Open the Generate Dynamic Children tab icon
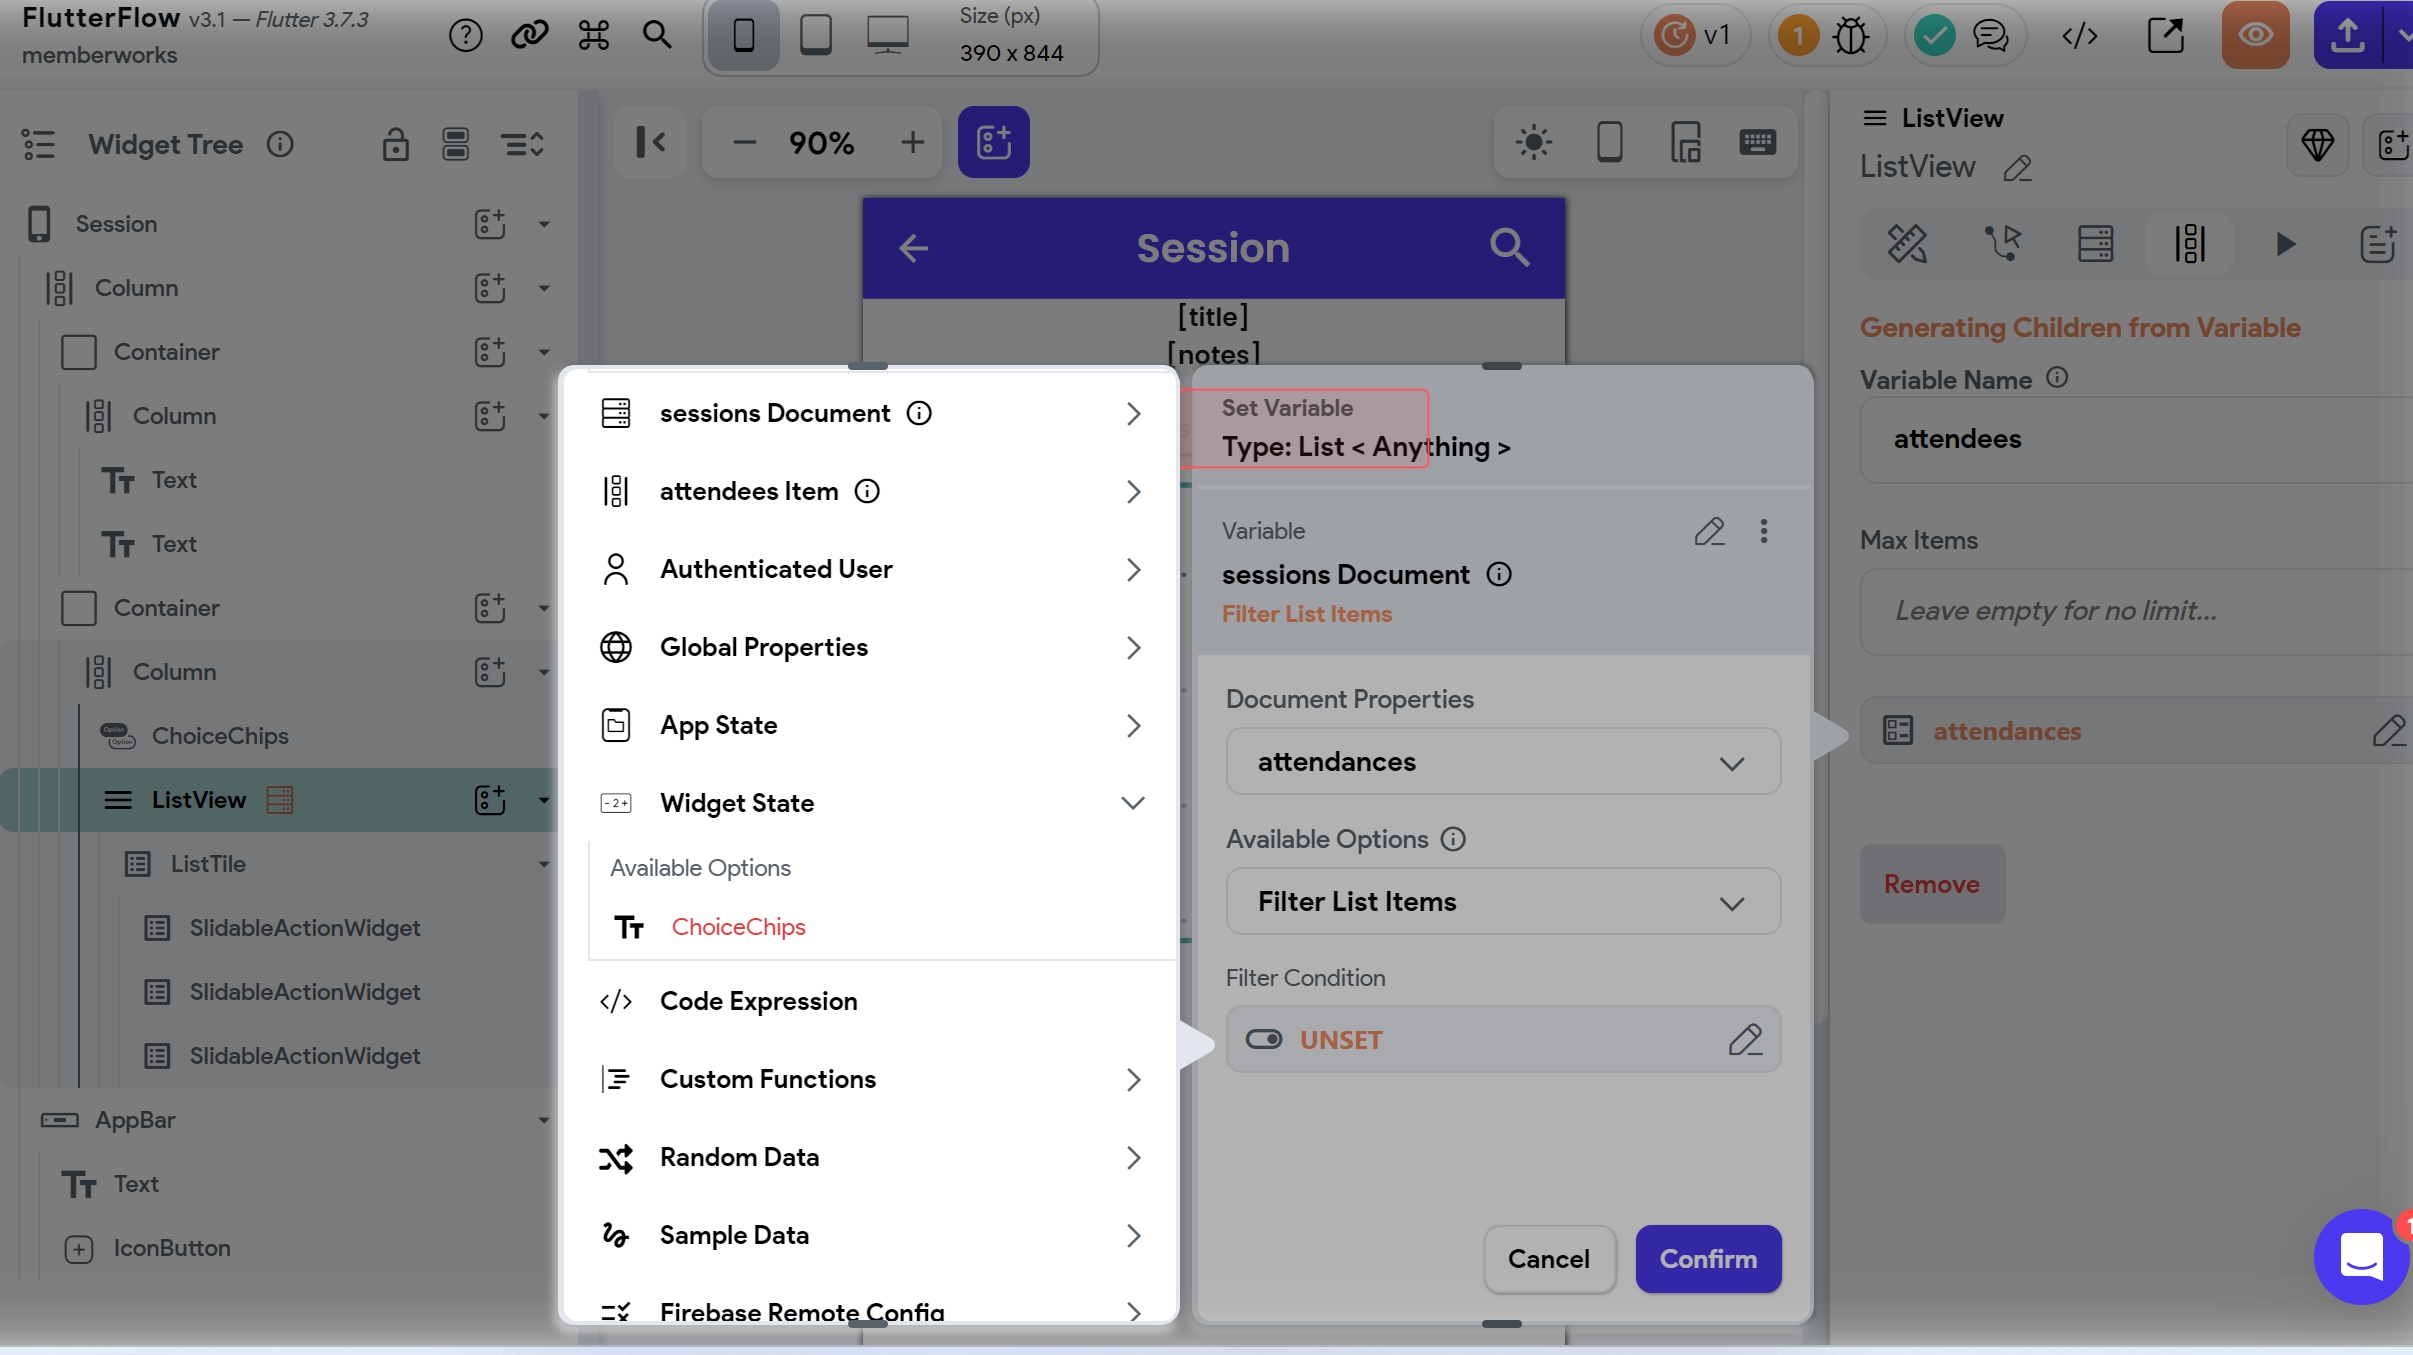2413x1355 pixels. 2190,243
